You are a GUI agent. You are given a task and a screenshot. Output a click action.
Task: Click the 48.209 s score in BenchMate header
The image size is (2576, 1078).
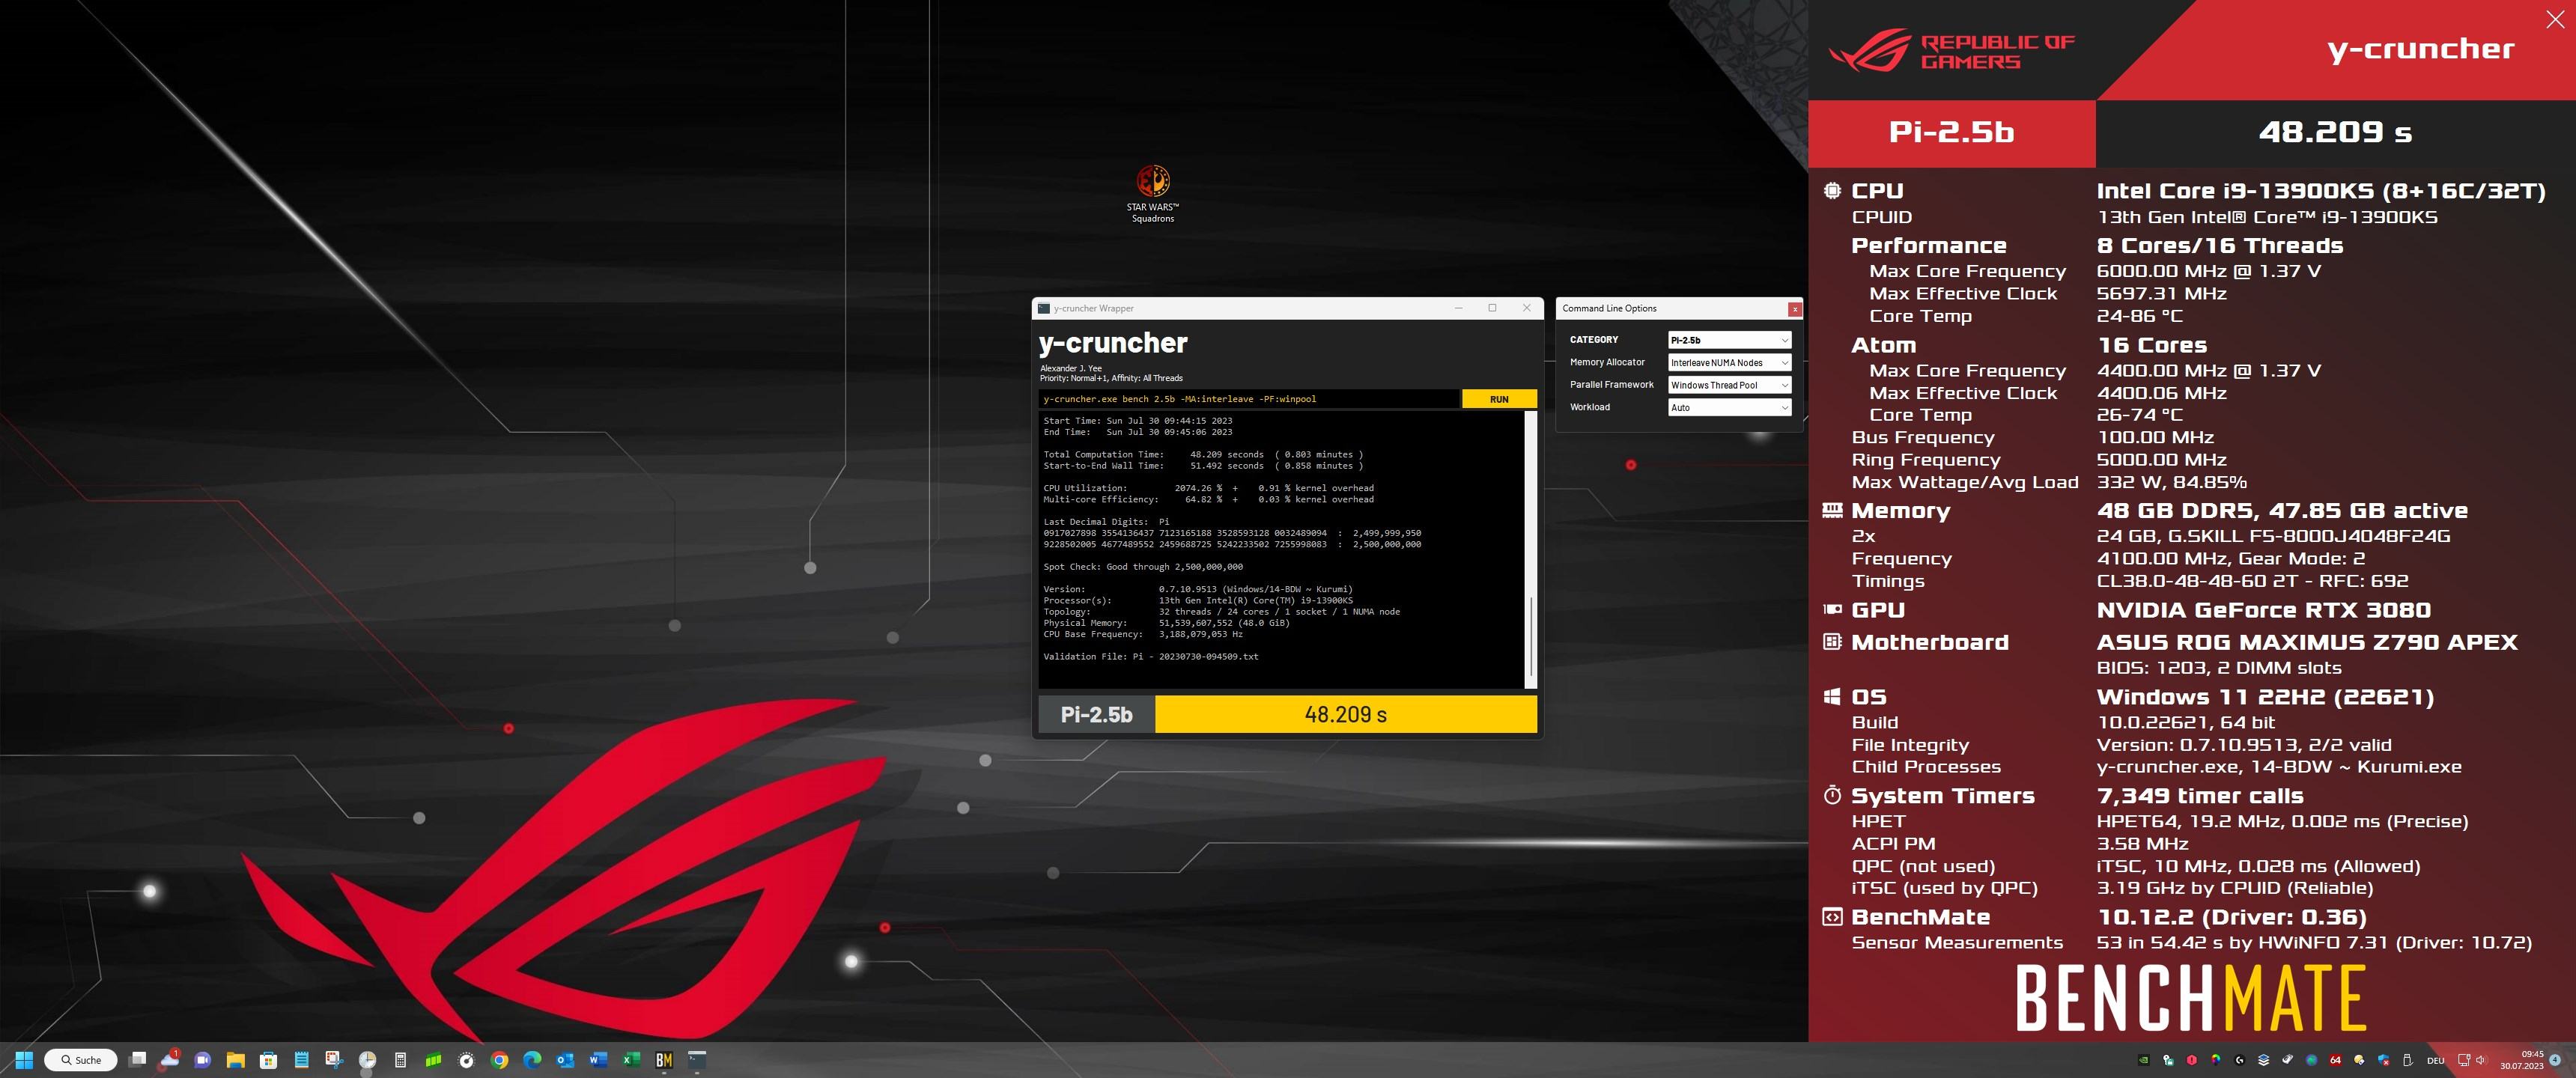coord(2335,132)
